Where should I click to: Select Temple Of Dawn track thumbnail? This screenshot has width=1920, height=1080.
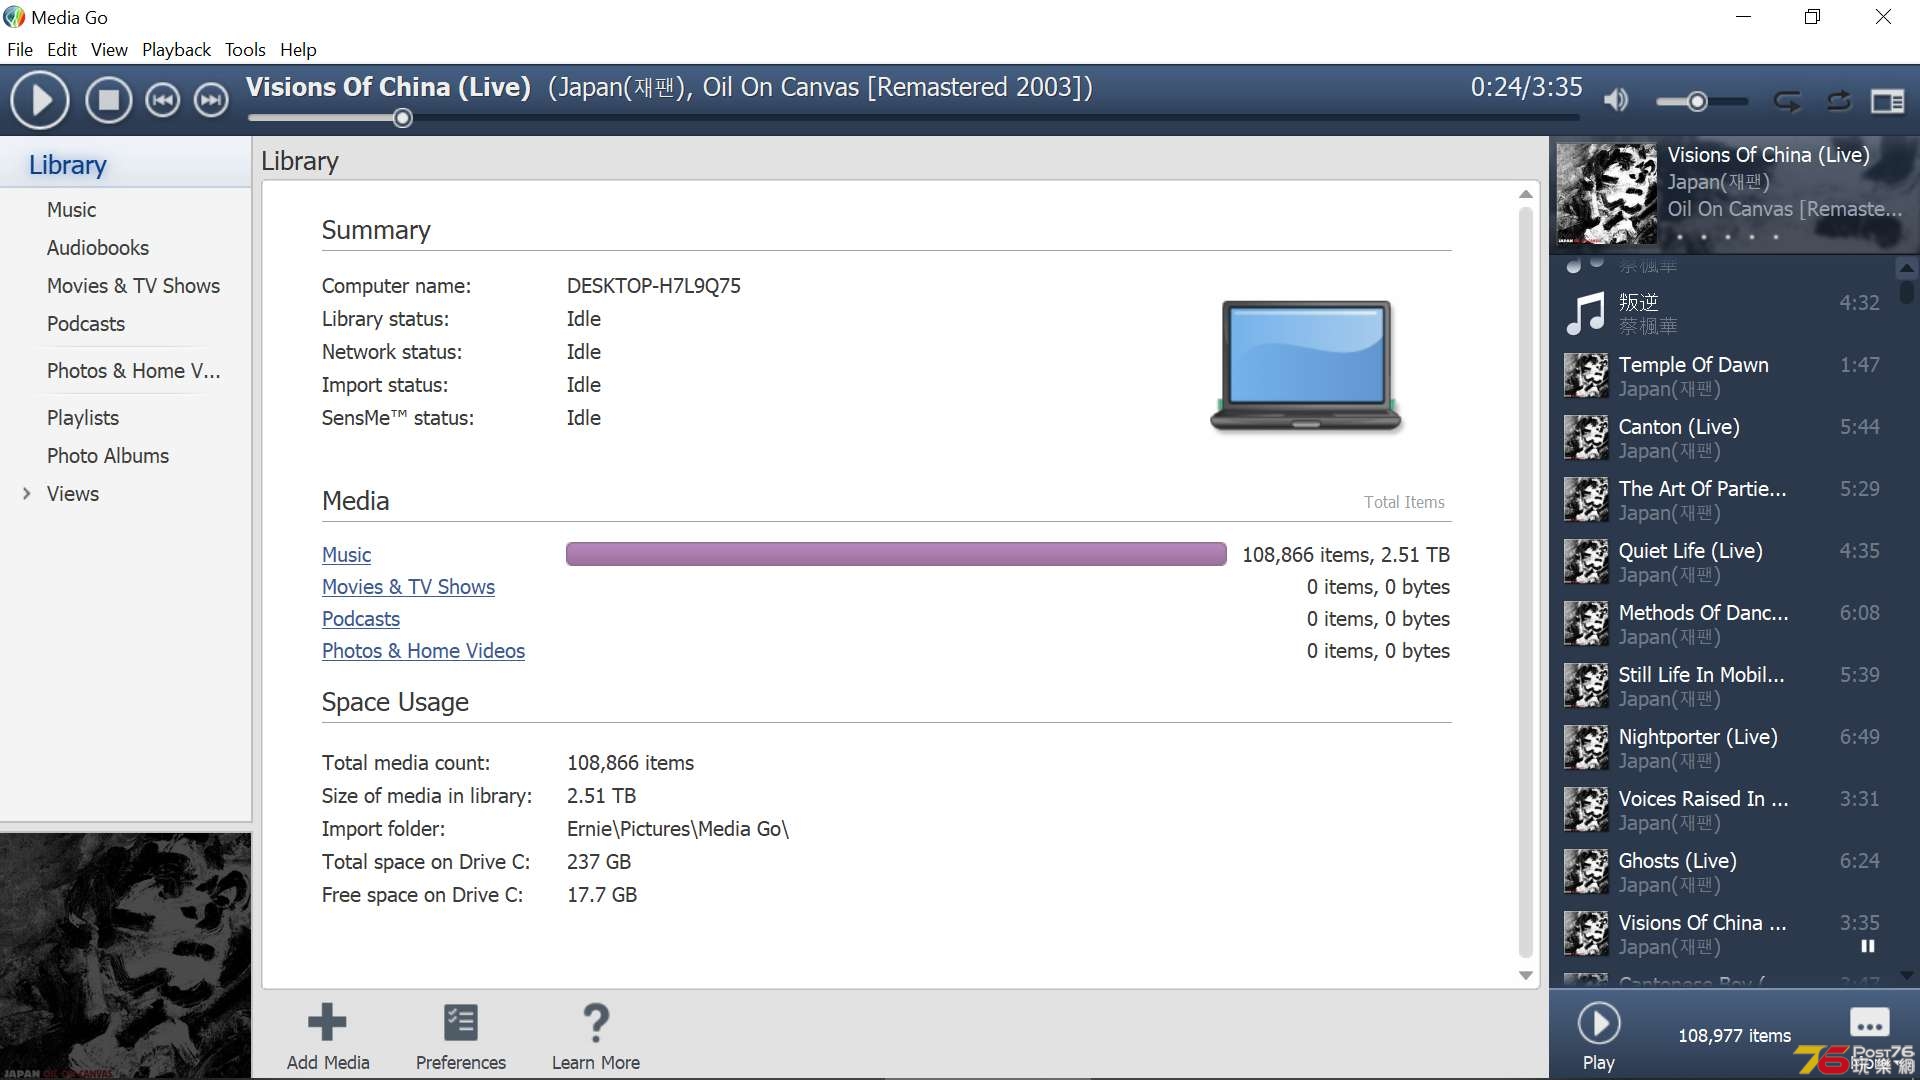point(1586,376)
